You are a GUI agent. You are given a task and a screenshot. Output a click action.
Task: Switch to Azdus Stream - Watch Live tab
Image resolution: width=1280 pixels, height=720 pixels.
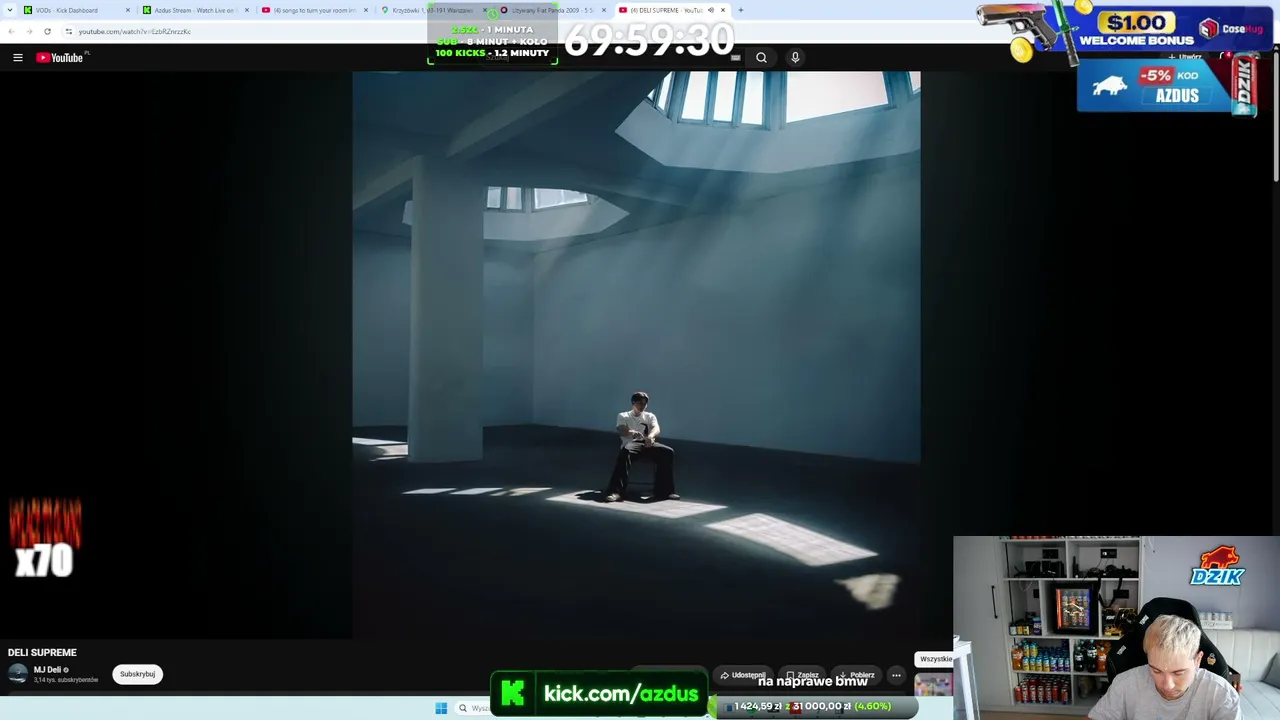pyautogui.click(x=195, y=10)
